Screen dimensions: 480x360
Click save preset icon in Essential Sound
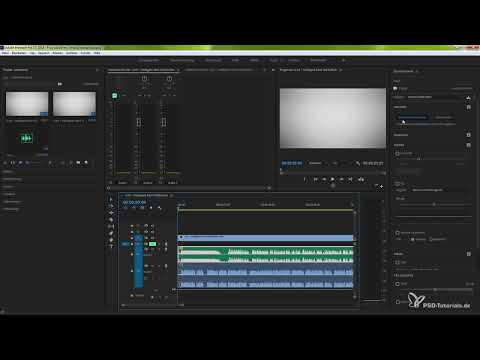click(x=469, y=98)
